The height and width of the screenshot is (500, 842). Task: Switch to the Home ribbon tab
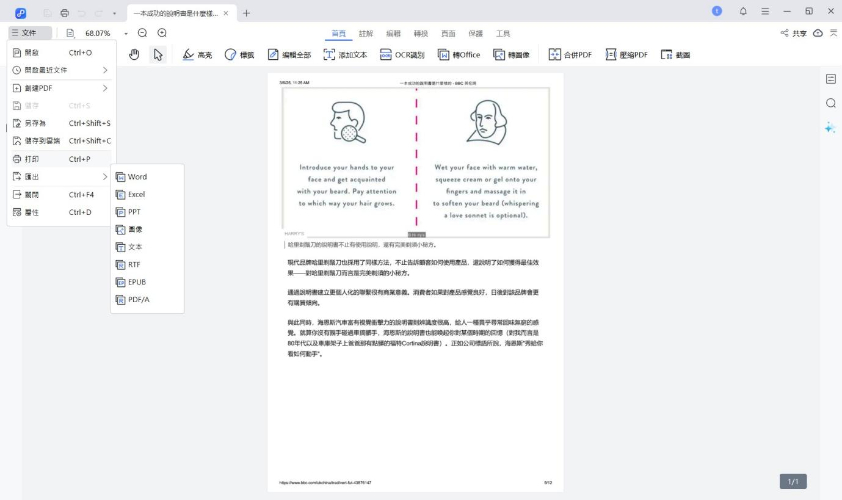pyautogui.click(x=338, y=33)
